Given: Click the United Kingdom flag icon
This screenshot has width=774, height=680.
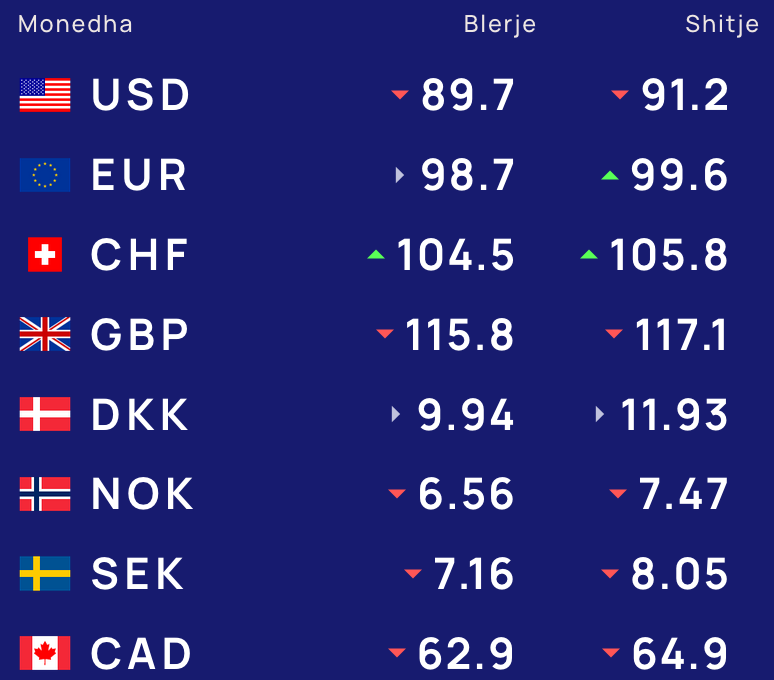Looking at the screenshot, I should click(x=45, y=334).
